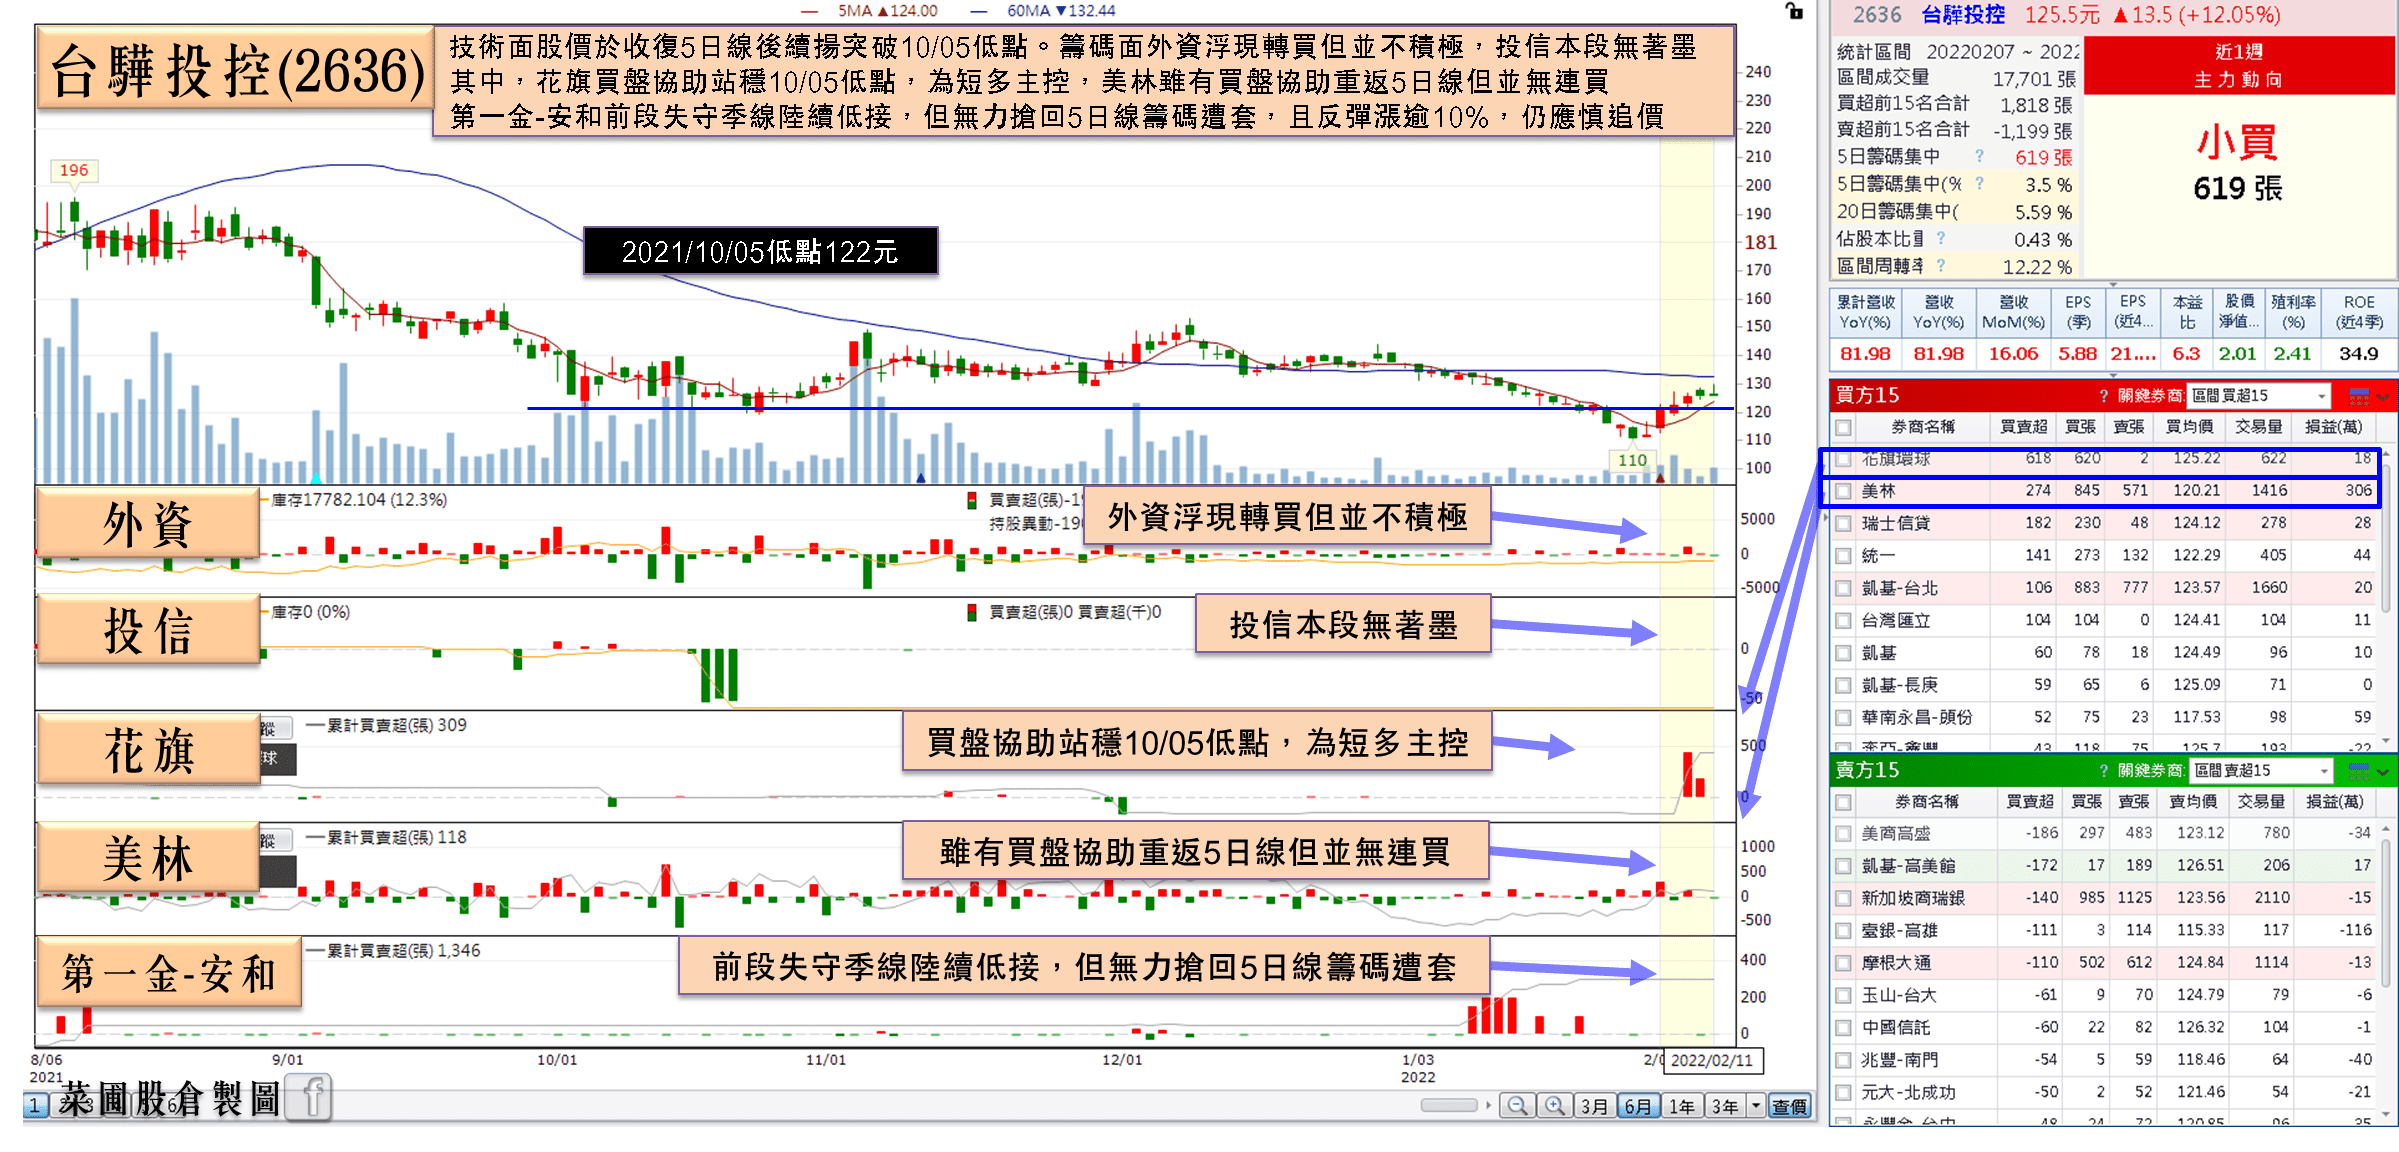Zoom out the chart with minus magnifier

point(1517,1106)
